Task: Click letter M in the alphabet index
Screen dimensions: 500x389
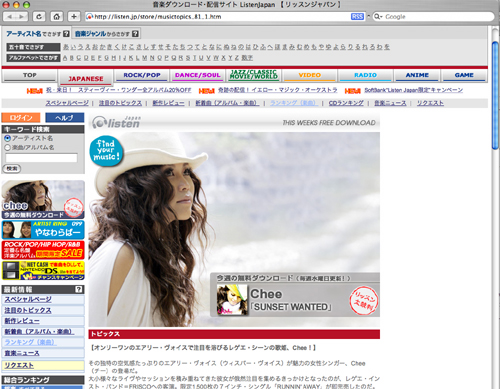Action: pos(144,58)
